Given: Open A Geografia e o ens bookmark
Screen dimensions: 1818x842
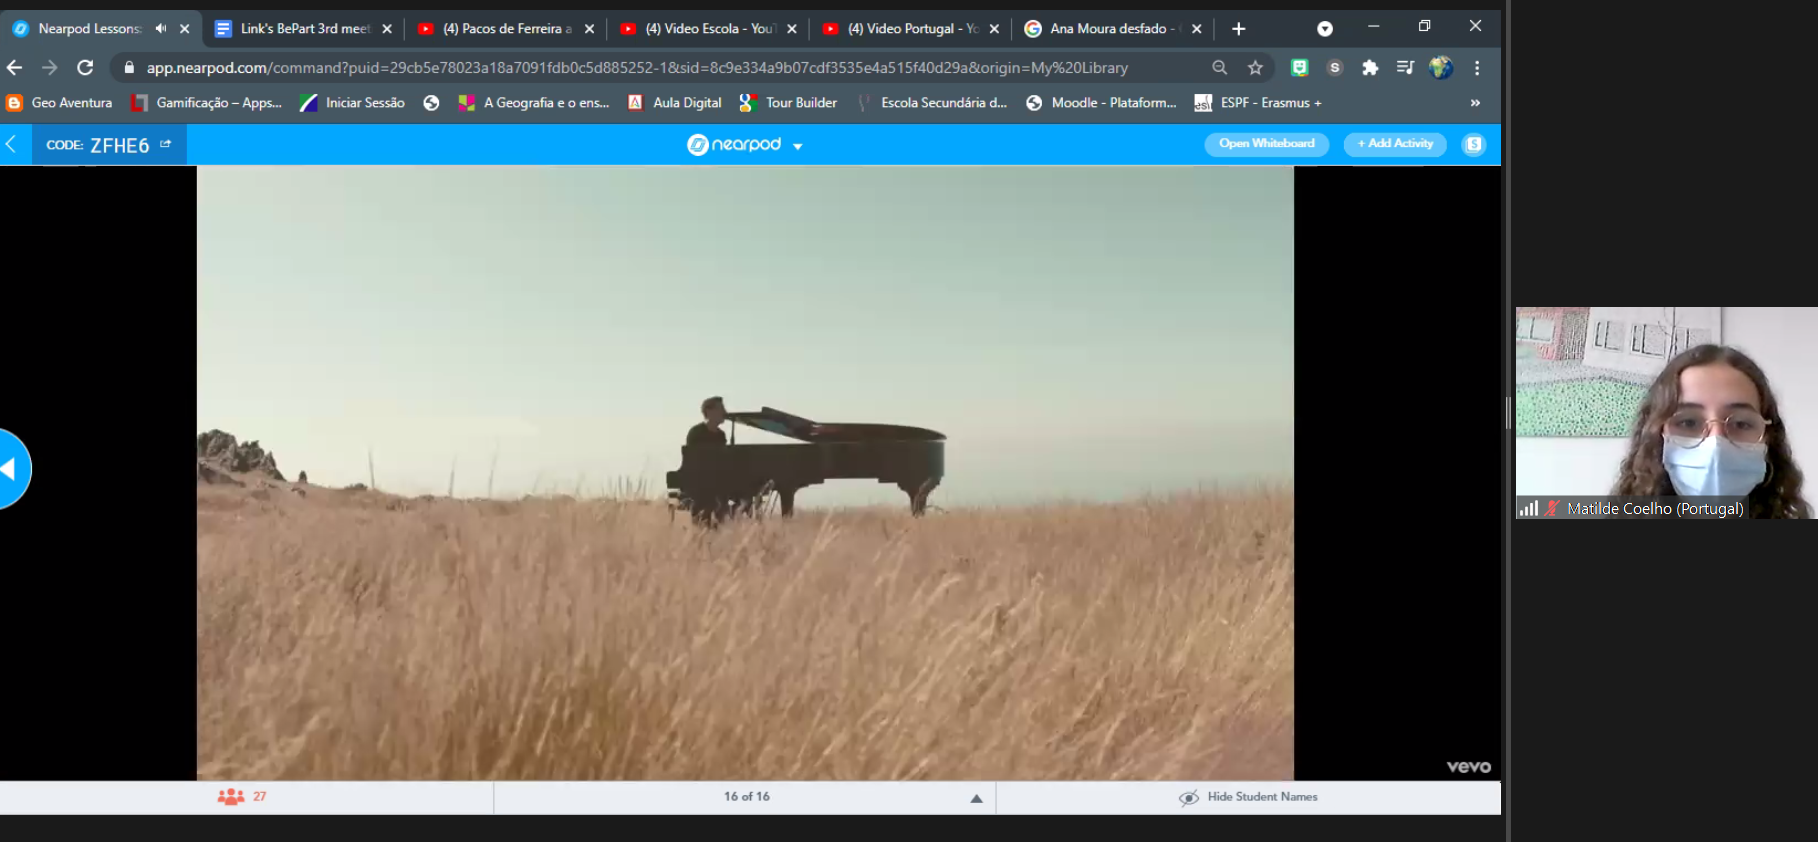Looking at the screenshot, I should 534,103.
